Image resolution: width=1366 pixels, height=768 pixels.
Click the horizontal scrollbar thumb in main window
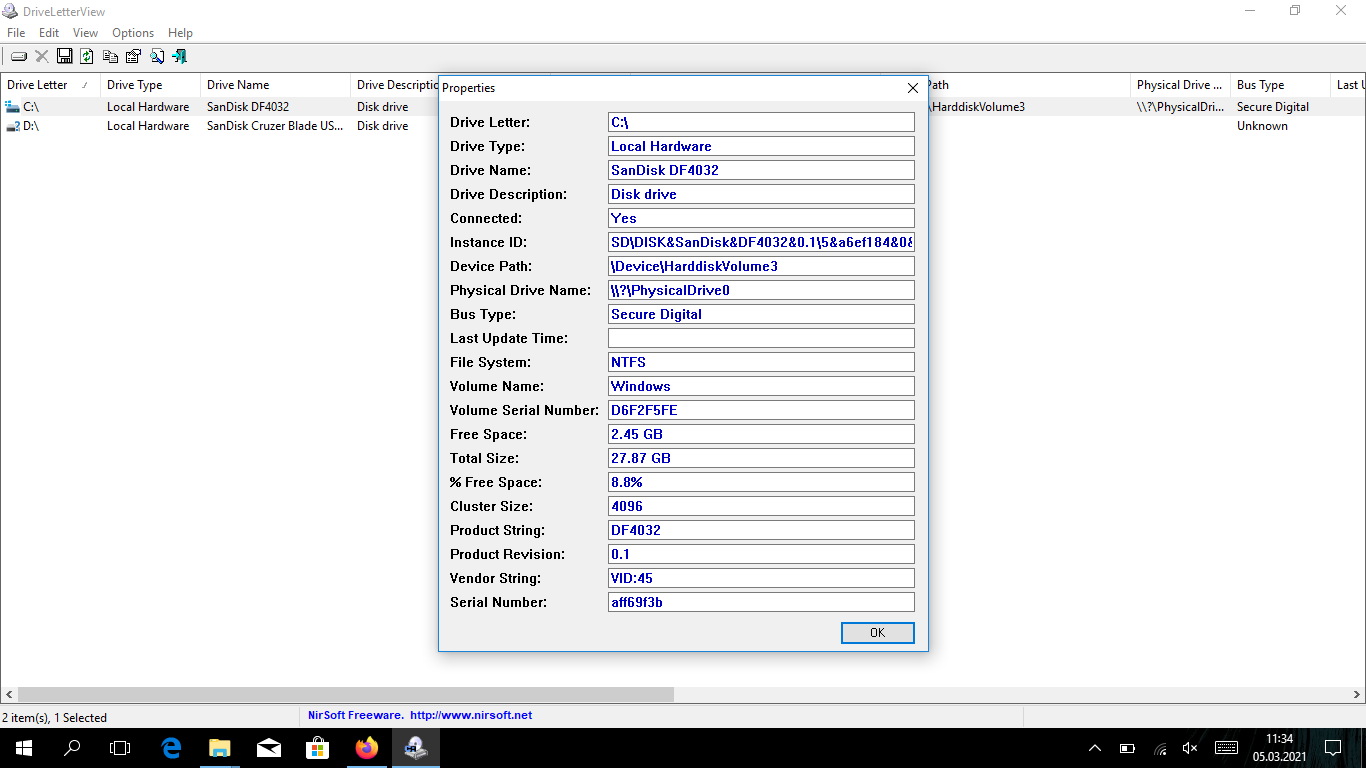(x=346, y=694)
